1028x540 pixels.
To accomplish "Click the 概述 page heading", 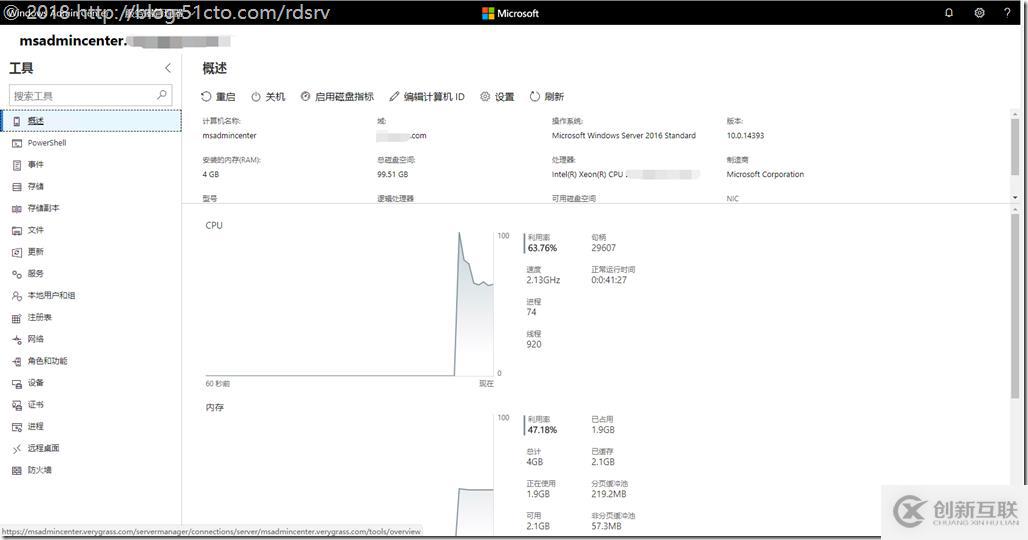I will tap(214, 68).
